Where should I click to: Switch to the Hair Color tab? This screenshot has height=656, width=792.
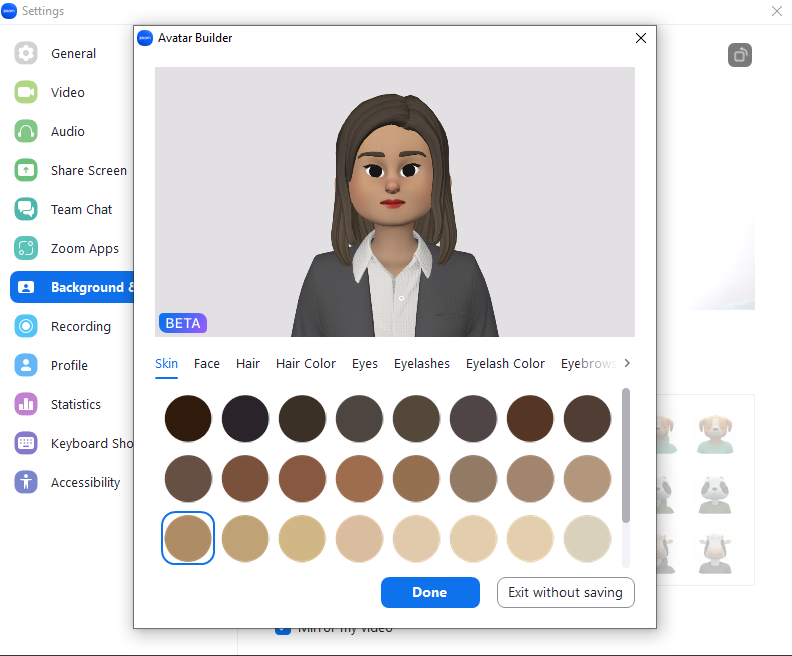[x=306, y=364]
